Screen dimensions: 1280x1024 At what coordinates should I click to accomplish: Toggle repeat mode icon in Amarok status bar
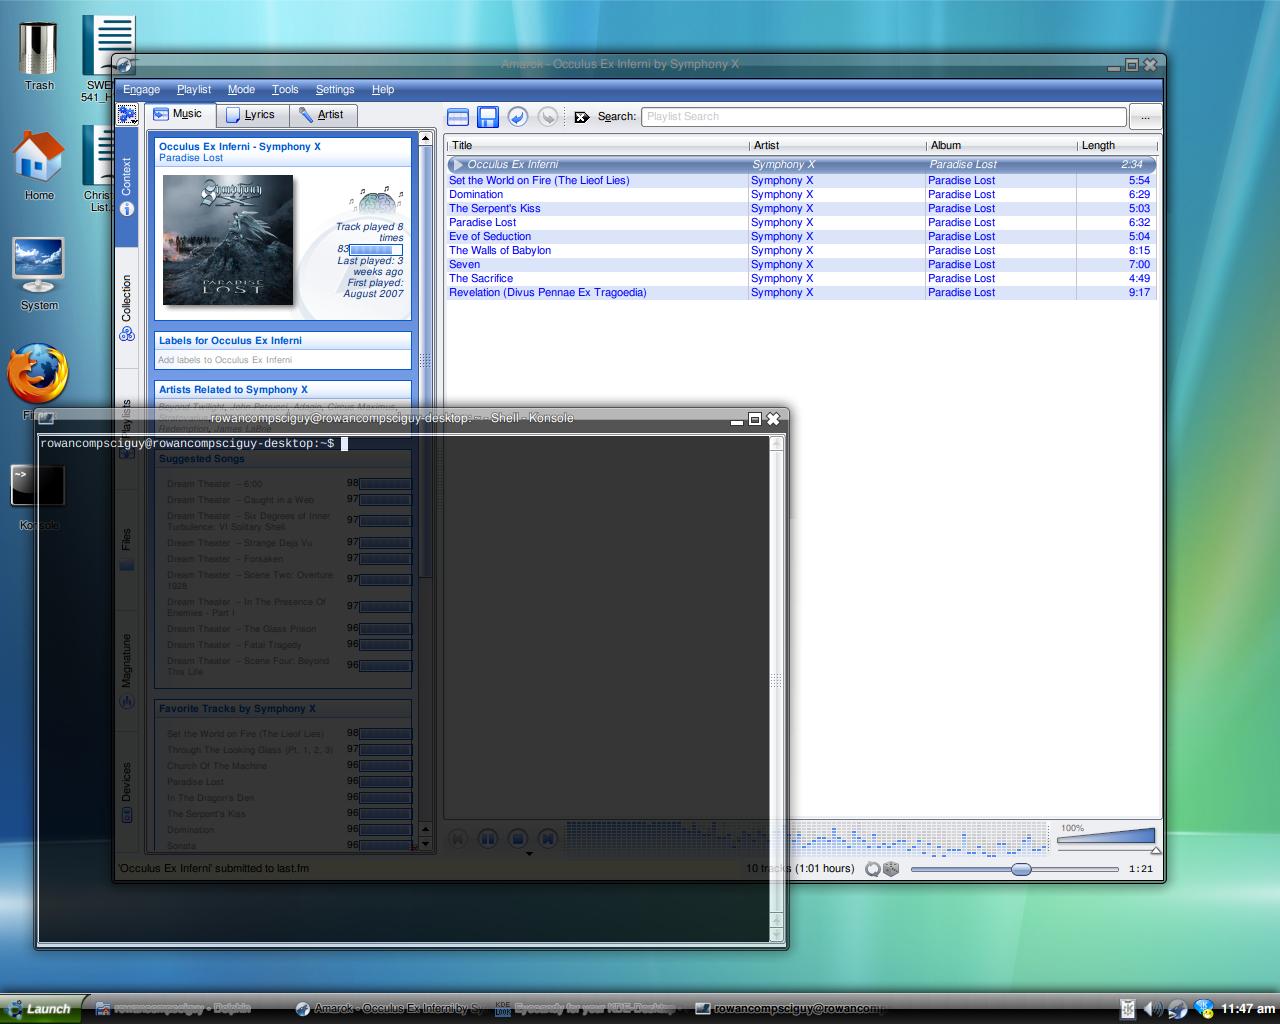click(x=873, y=869)
